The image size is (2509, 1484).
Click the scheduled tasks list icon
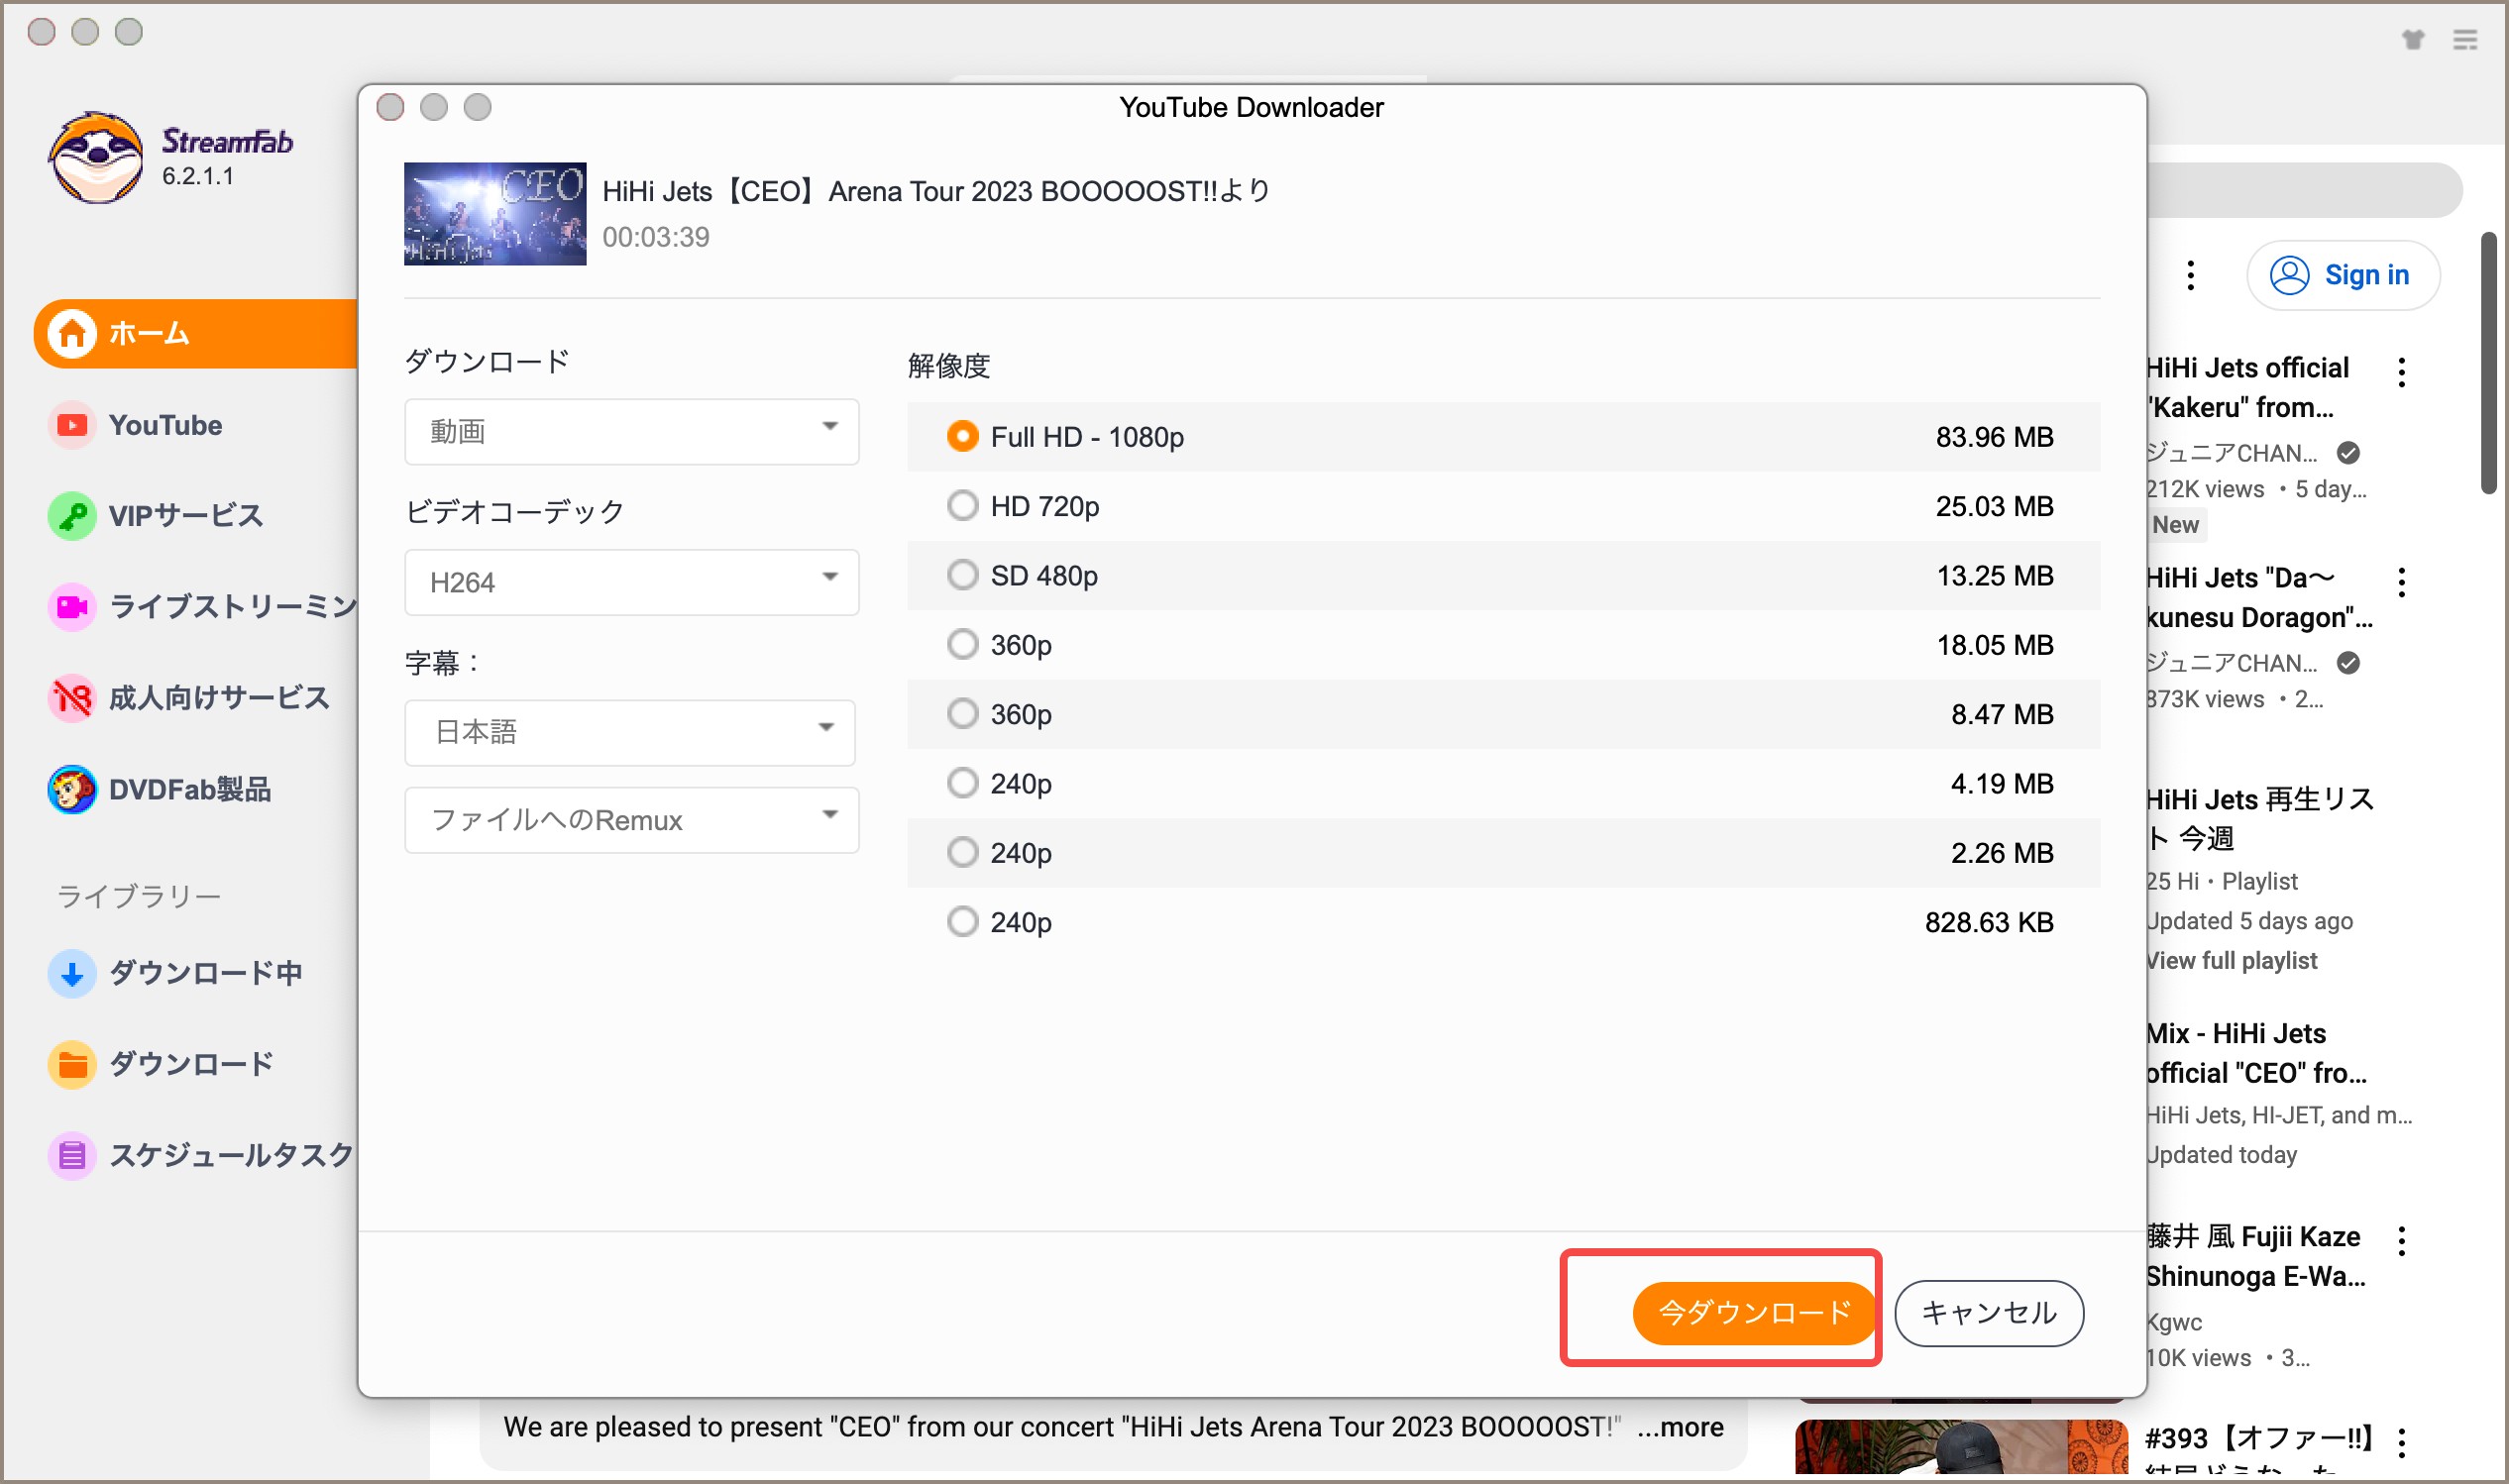click(72, 1156)
